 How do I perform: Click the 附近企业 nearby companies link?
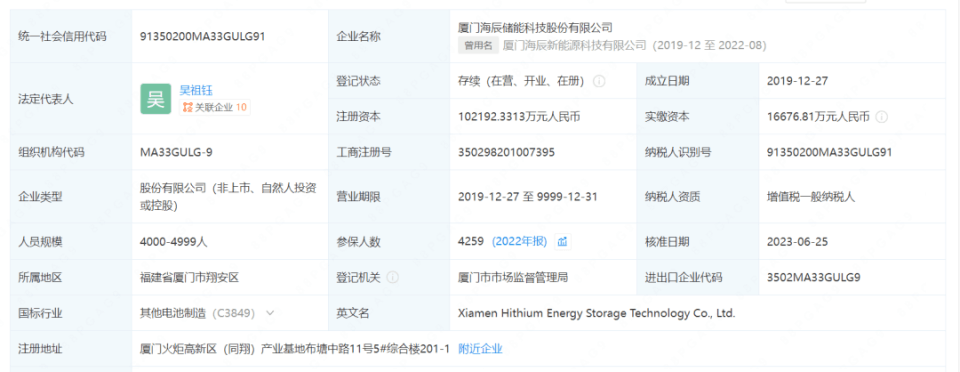481,349
